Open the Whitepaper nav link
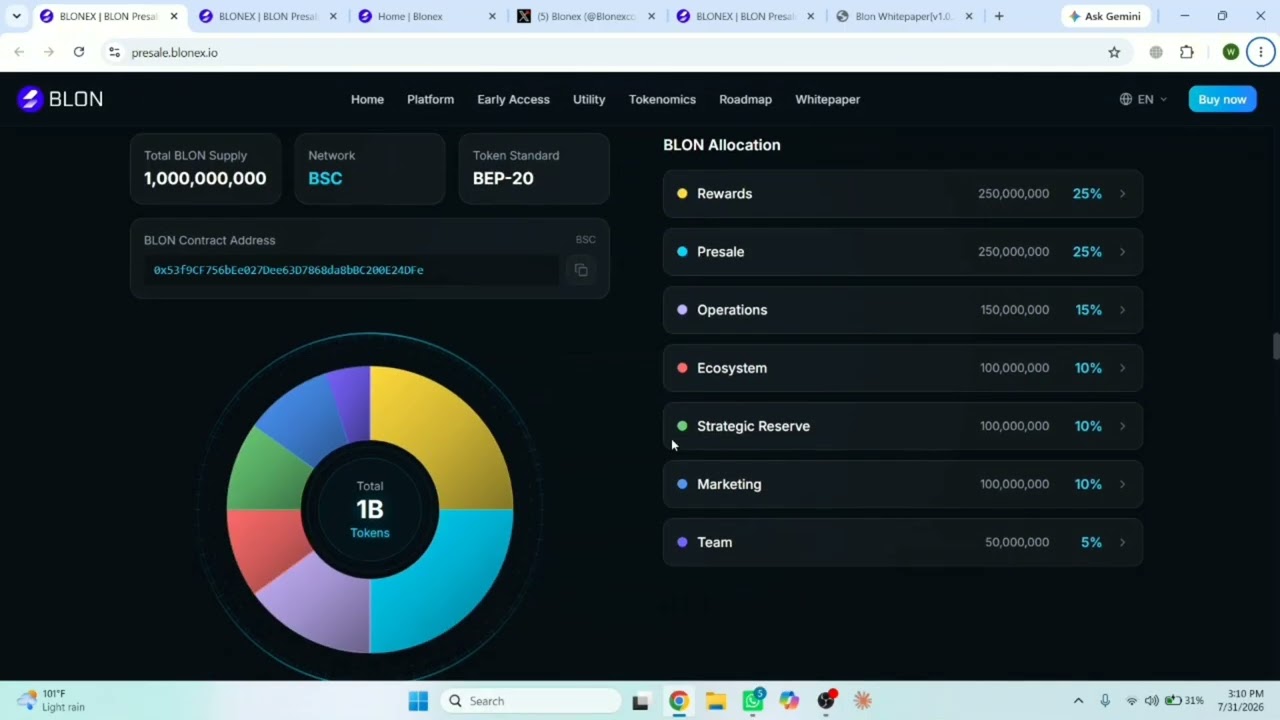The width and height of the screenshot is (1280, 720). coord(827,99)
